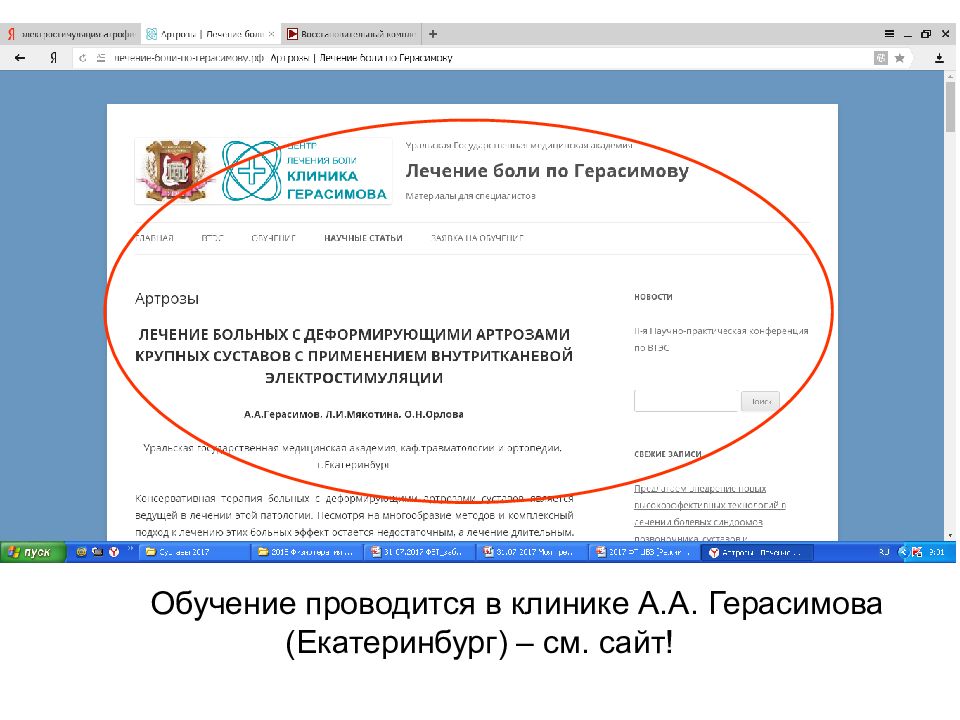Go back with the browser back arrow
This screenshot has width=960, height=720.
coord(20,58)
